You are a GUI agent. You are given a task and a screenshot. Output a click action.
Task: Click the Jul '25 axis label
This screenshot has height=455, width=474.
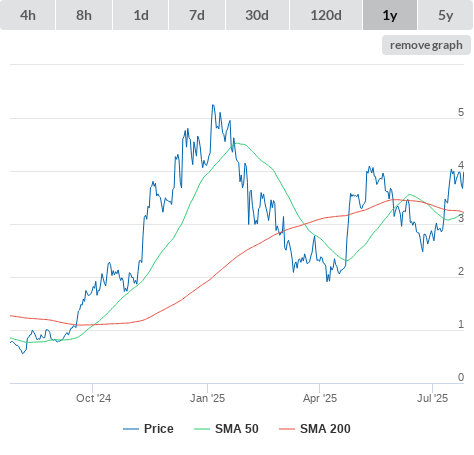tap(432, 398)
